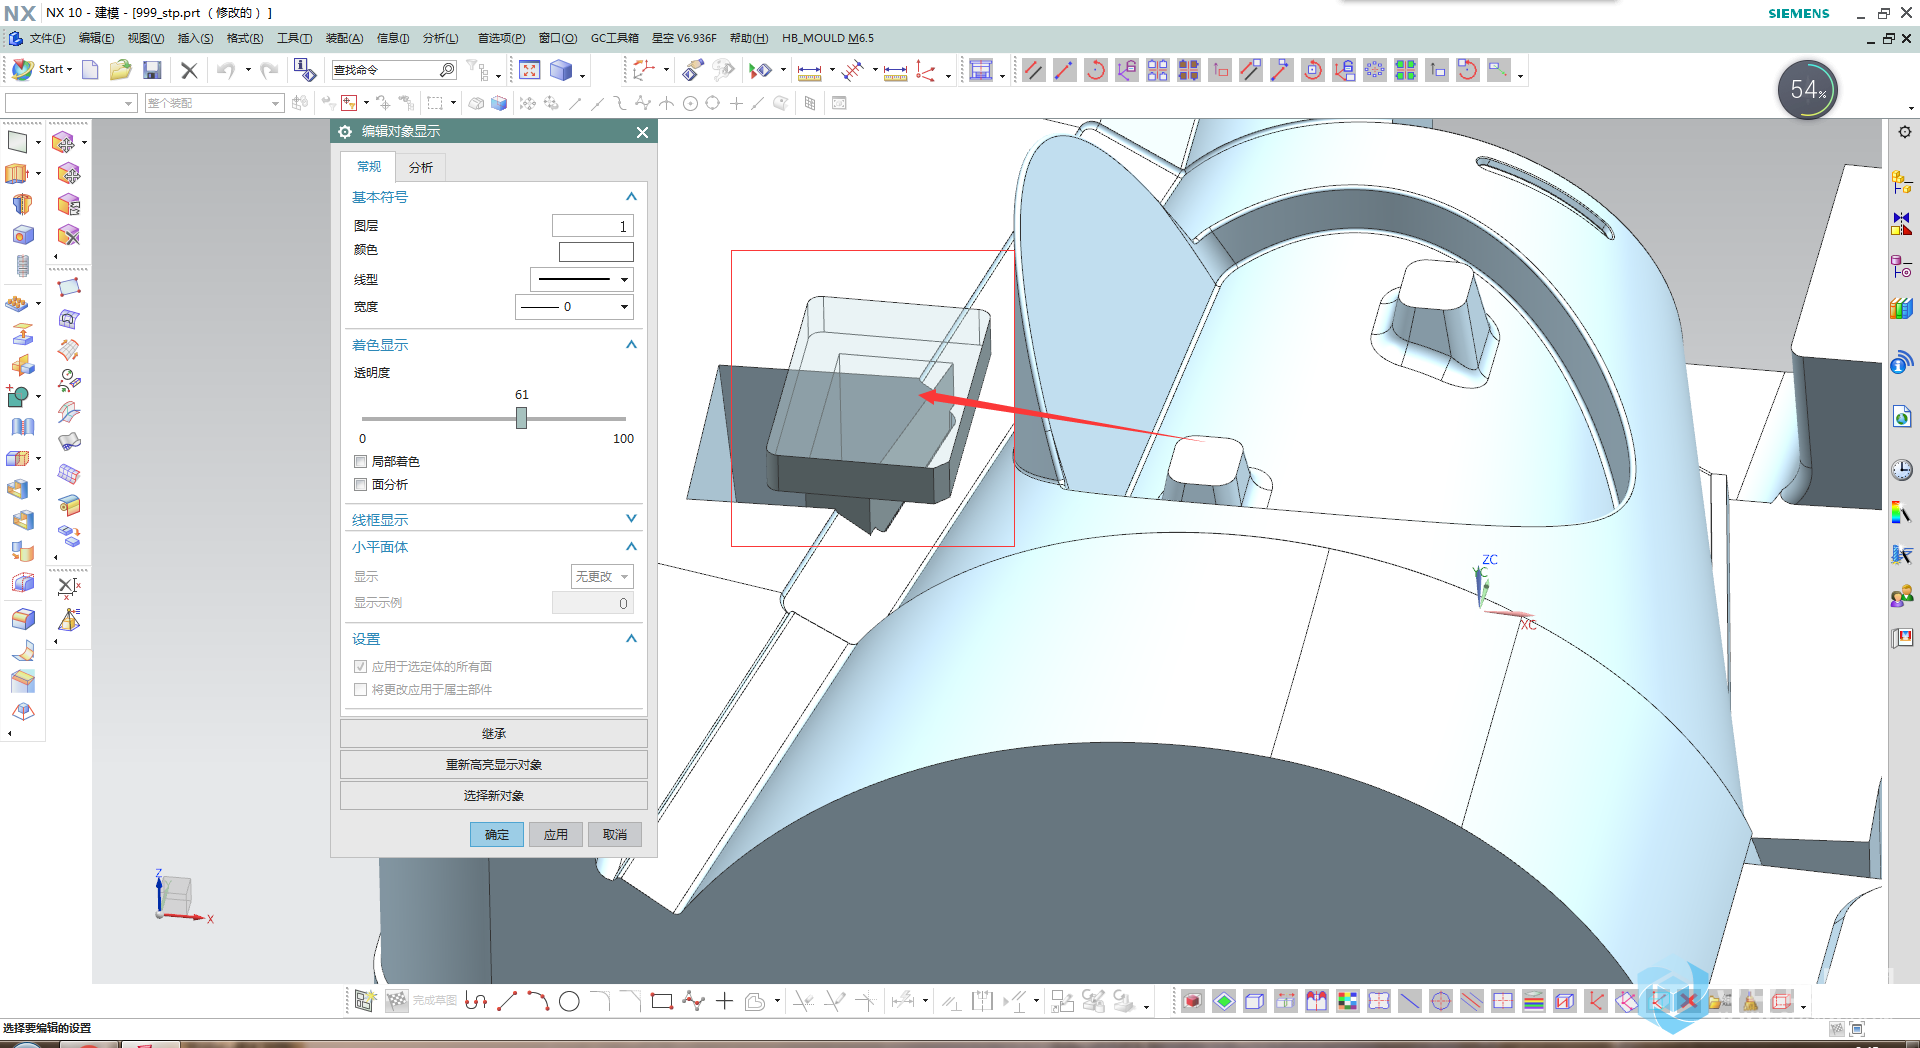Click the 选择新对象 button
Screen dimensions: 1920x1048
(494, 796)
